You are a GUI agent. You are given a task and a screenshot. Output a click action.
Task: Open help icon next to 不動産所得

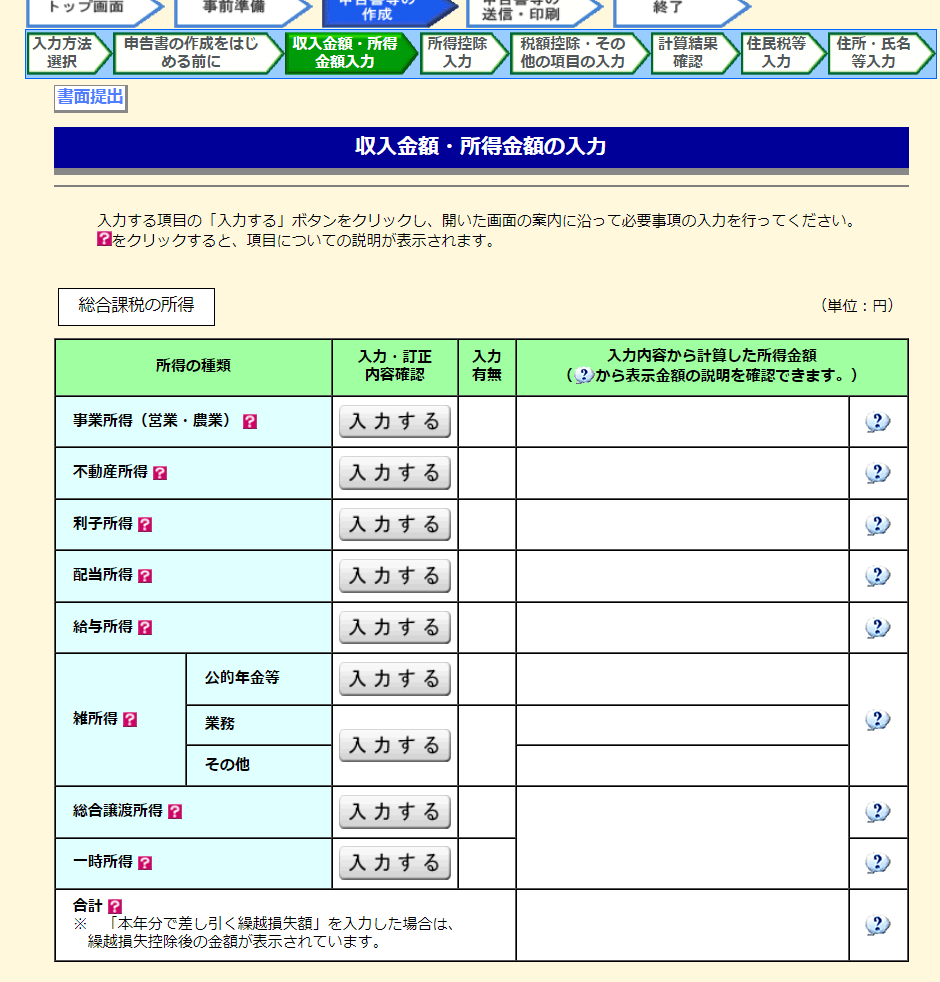(160, 473)
